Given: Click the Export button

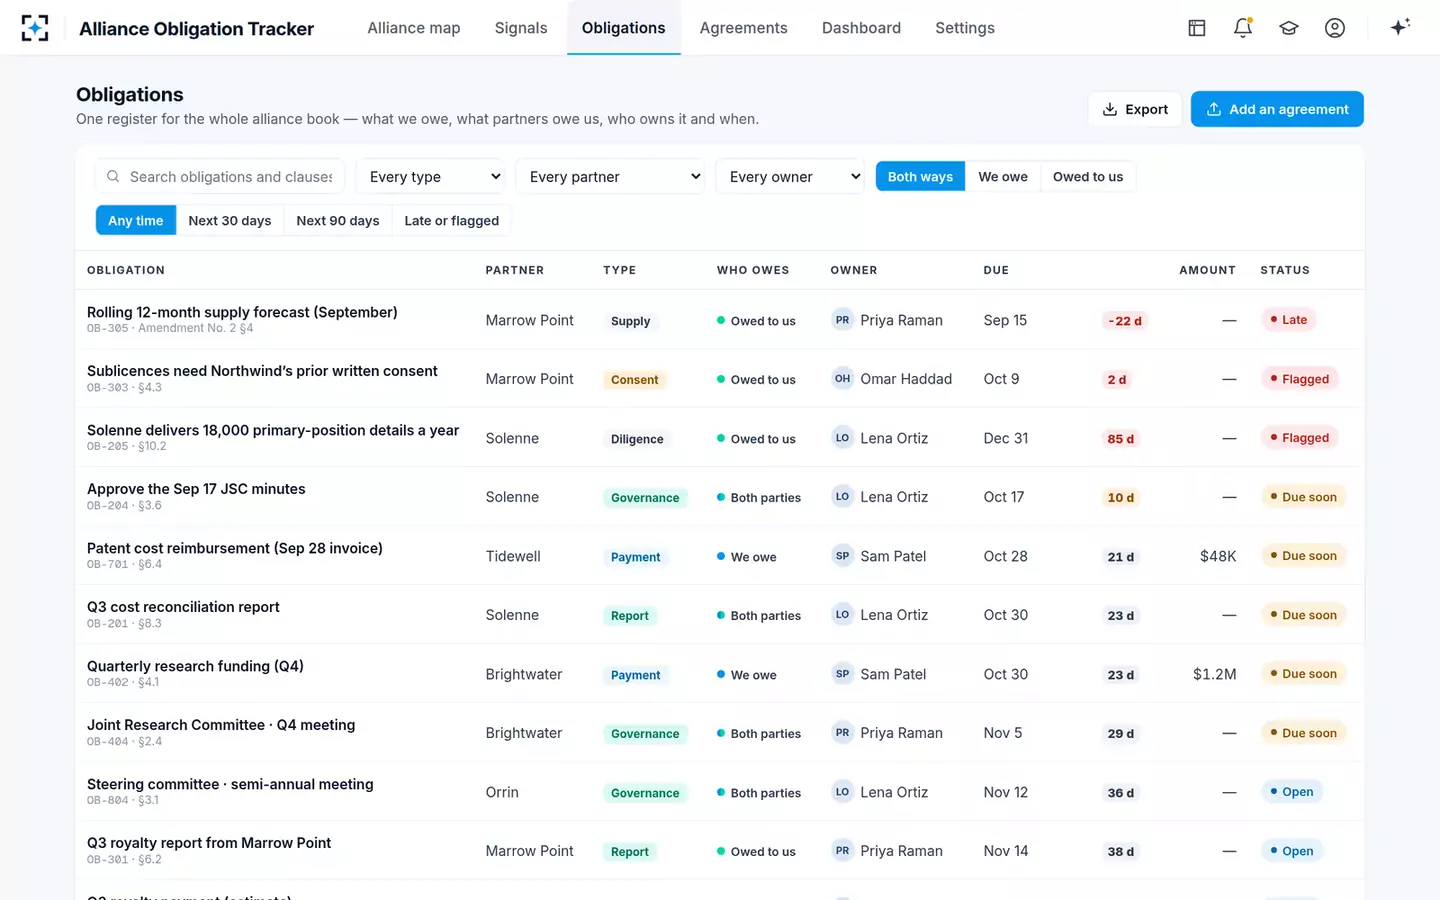Looking at the screenshot, I should coord(1135,109).
